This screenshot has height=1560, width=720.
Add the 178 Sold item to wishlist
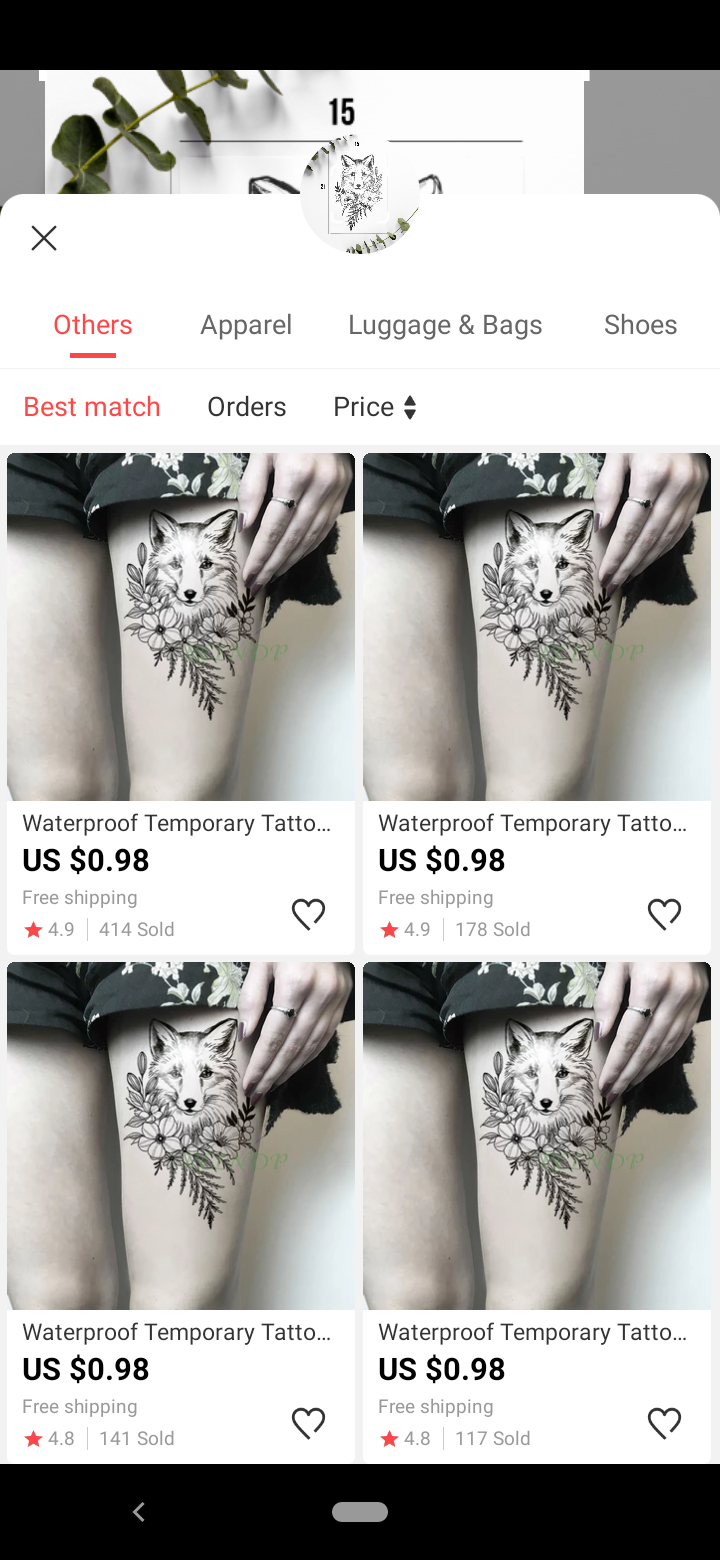tap(664, 914)
